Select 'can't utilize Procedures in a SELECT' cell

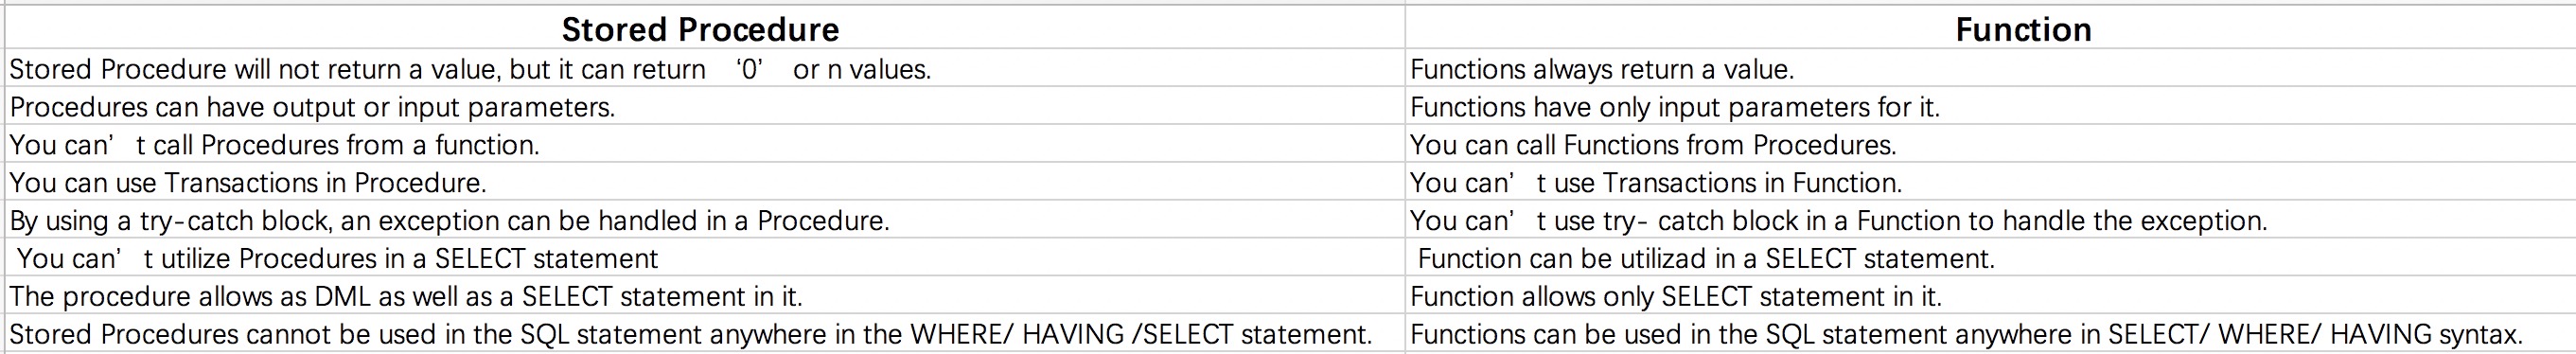tap(704, 259)
